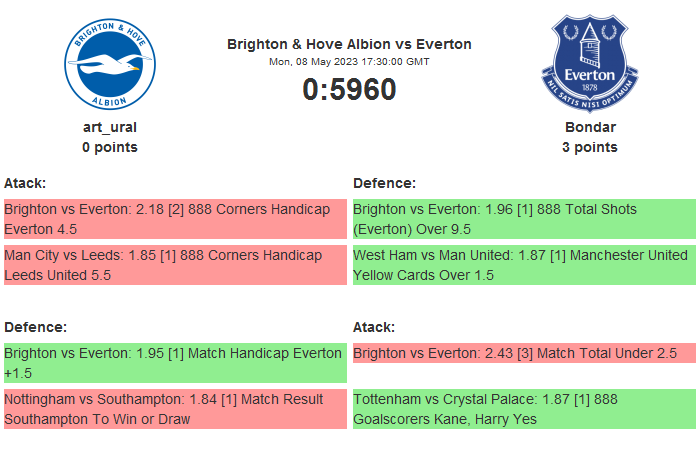Viewport: 700px width, 460px height.
Task: Click the 0:5960 score text
Action: click(x=349, y=89)
